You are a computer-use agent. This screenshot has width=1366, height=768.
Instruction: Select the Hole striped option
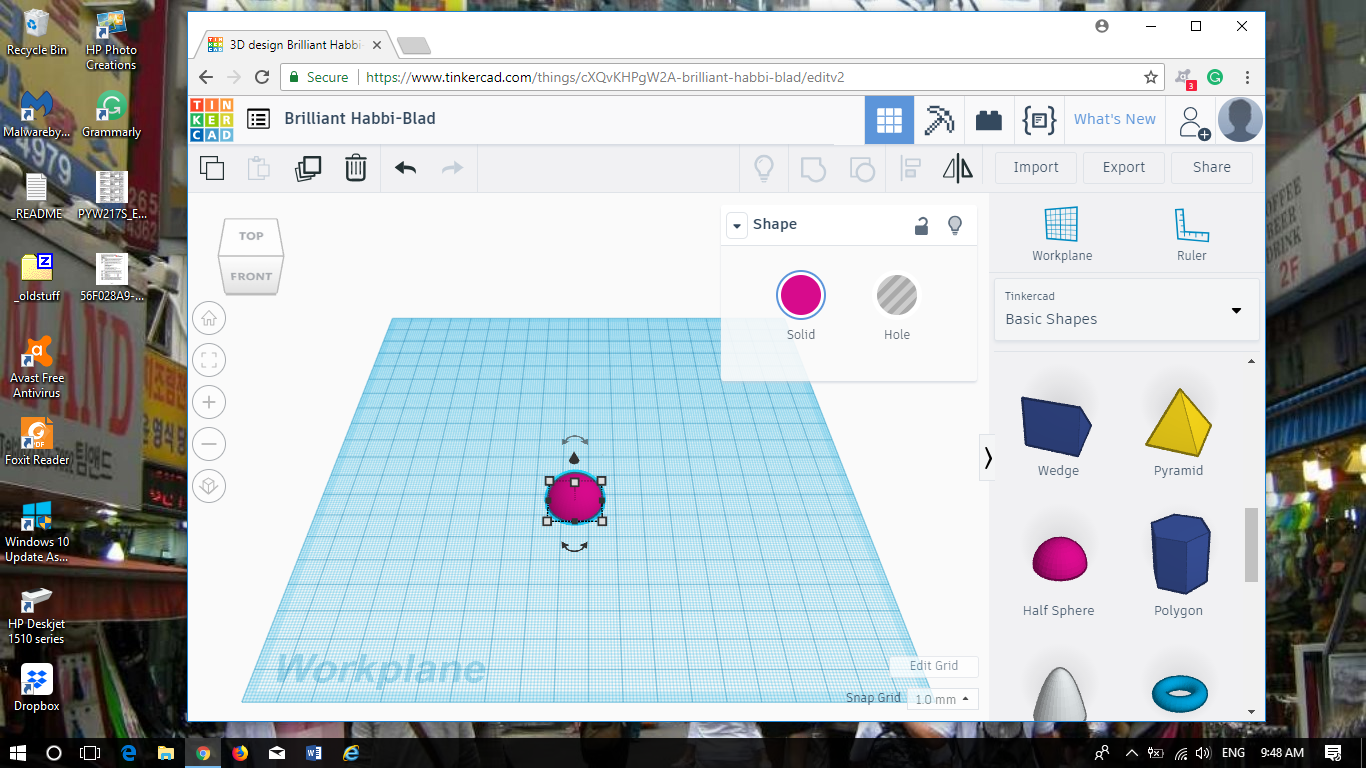[897, 295]
